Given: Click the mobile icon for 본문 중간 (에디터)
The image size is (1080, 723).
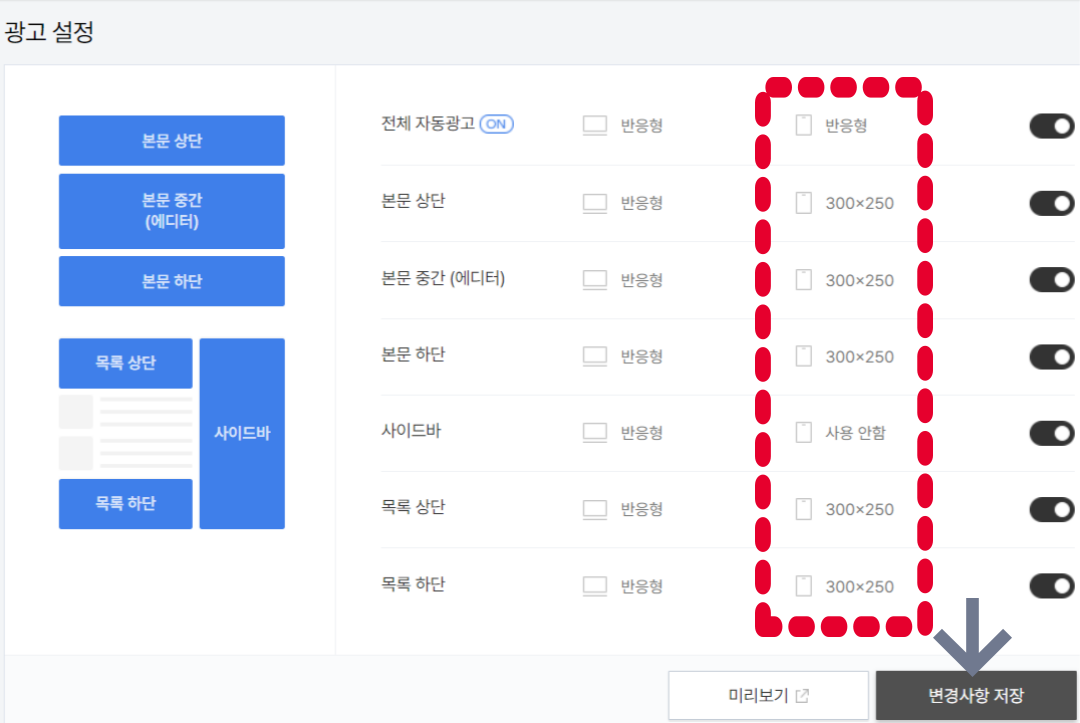Looking at the screenshot, I should 803,279.
